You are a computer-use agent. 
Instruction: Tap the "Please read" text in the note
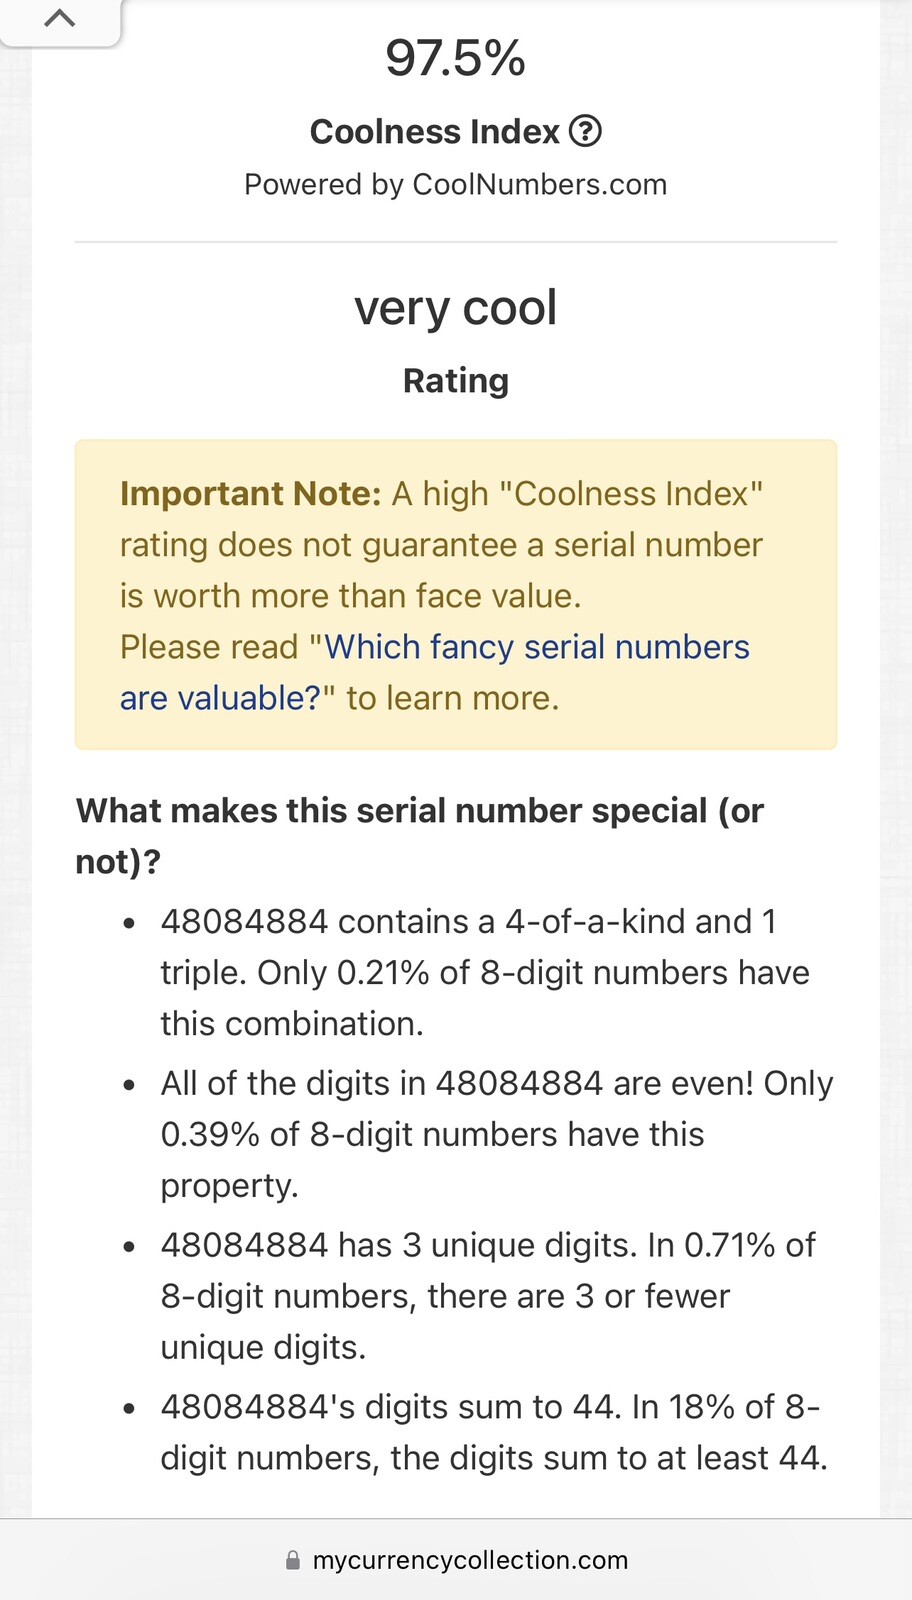pos(209,647)
